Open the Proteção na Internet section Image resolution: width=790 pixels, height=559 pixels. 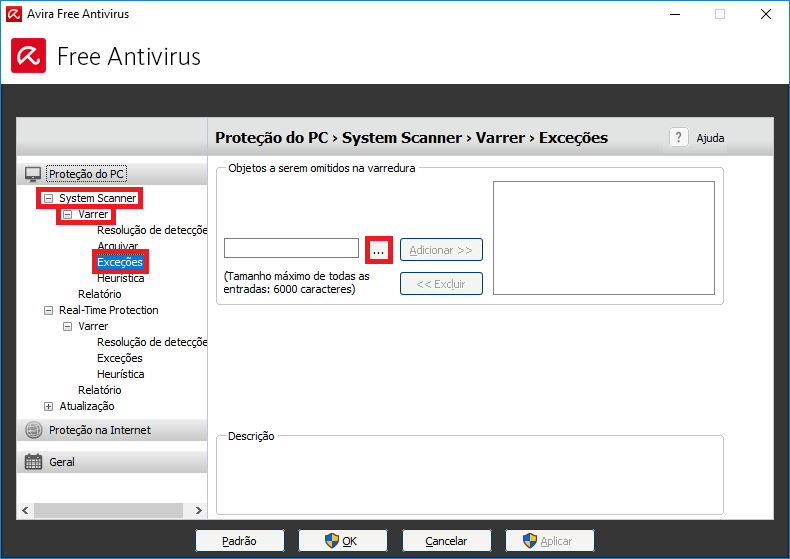(100, 430)
